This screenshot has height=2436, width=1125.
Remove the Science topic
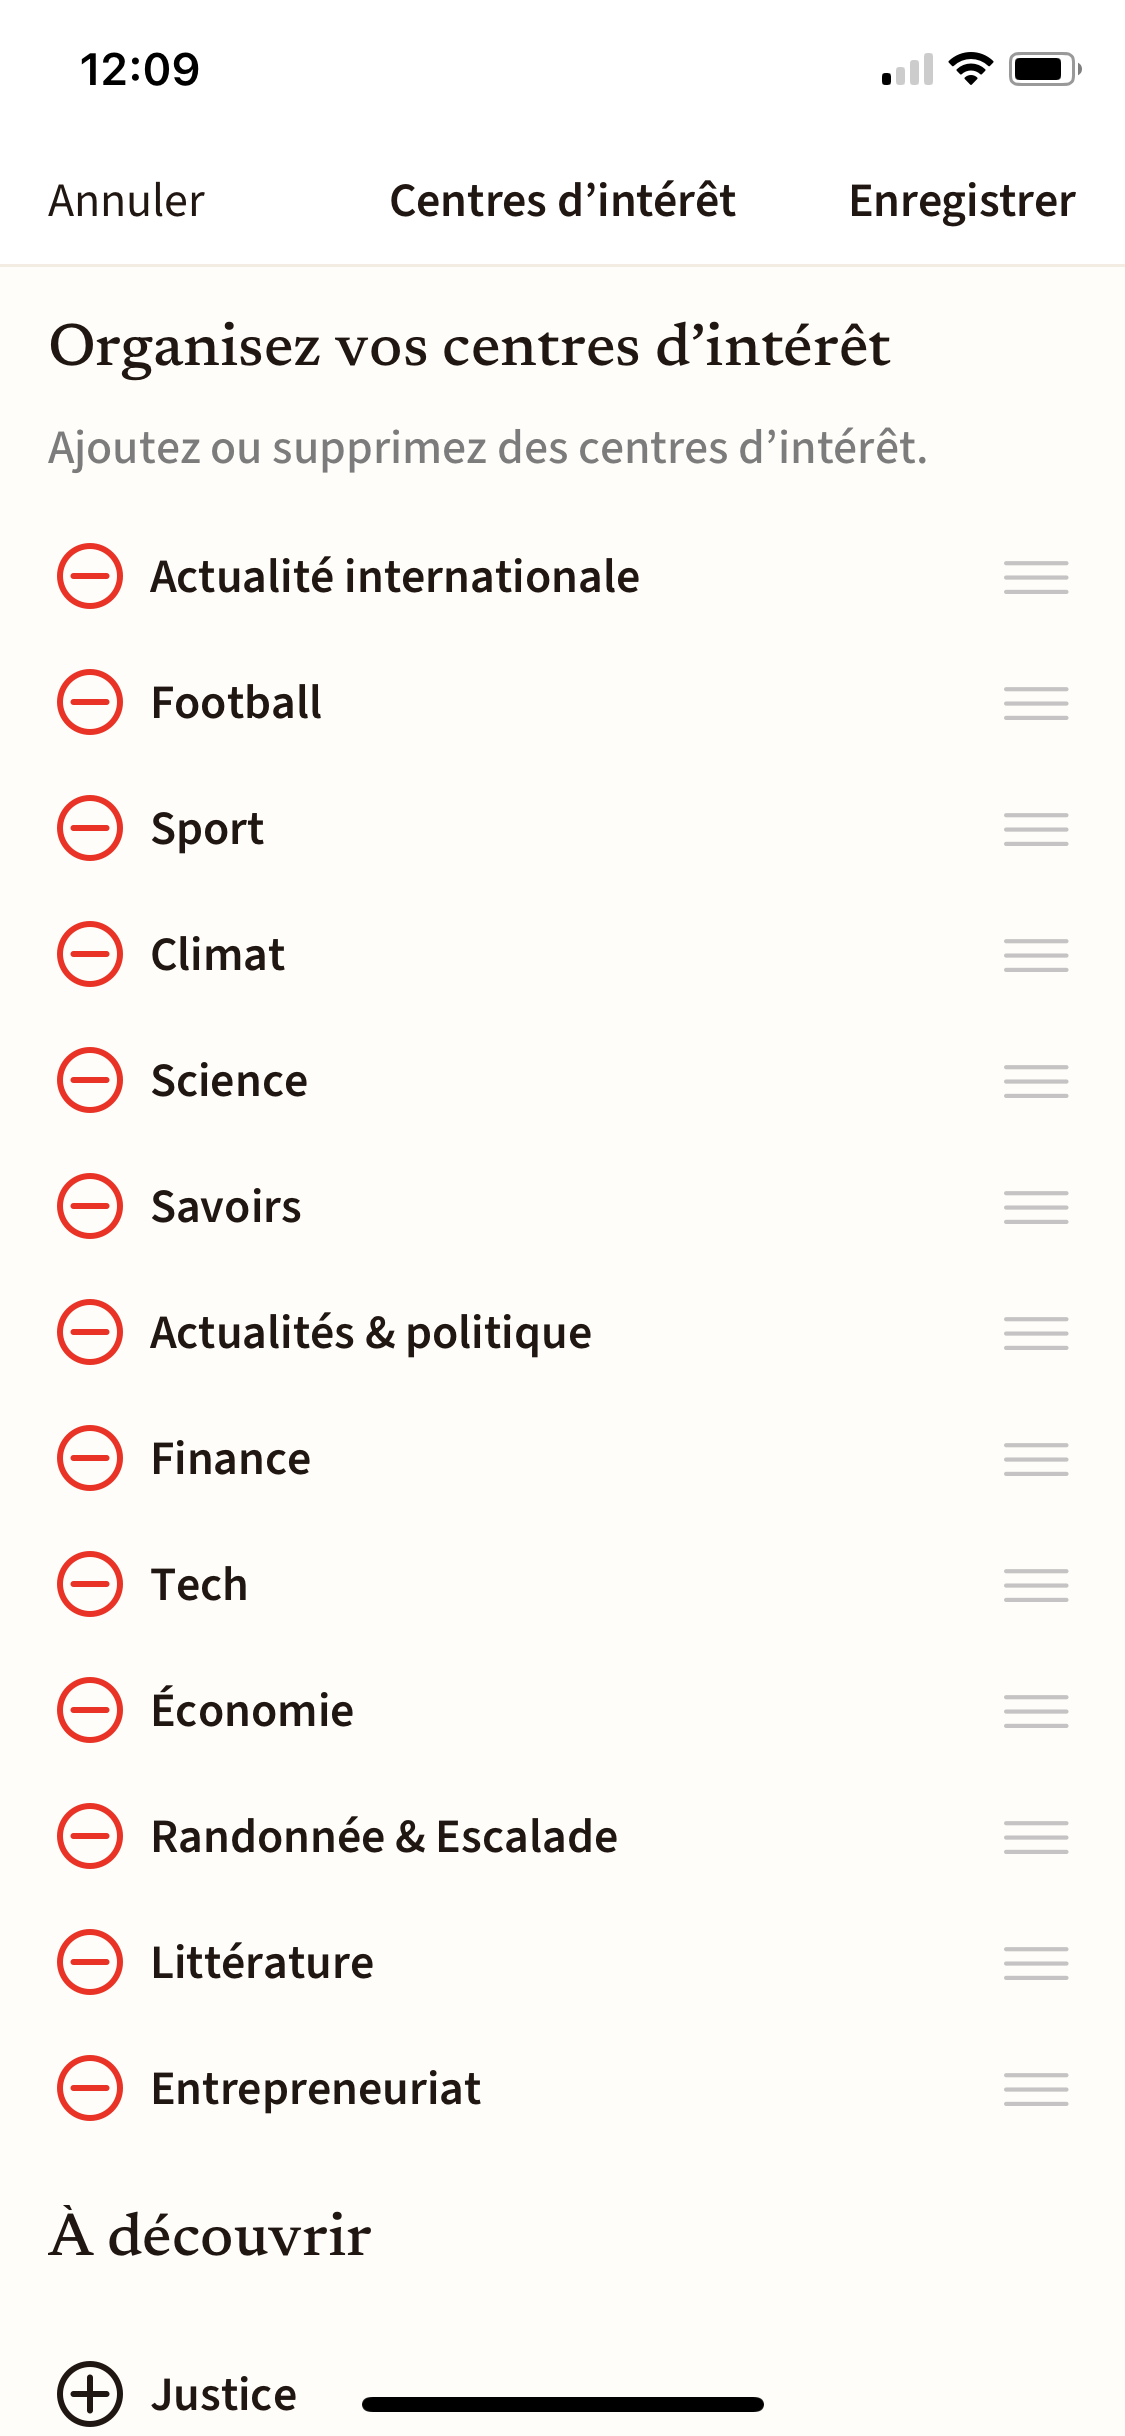click(x=90, y=1080)
